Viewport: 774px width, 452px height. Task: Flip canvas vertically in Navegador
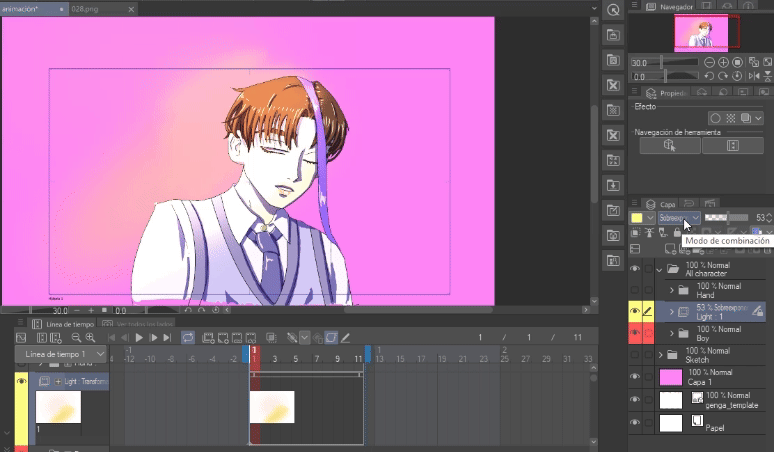click(768, 76)
